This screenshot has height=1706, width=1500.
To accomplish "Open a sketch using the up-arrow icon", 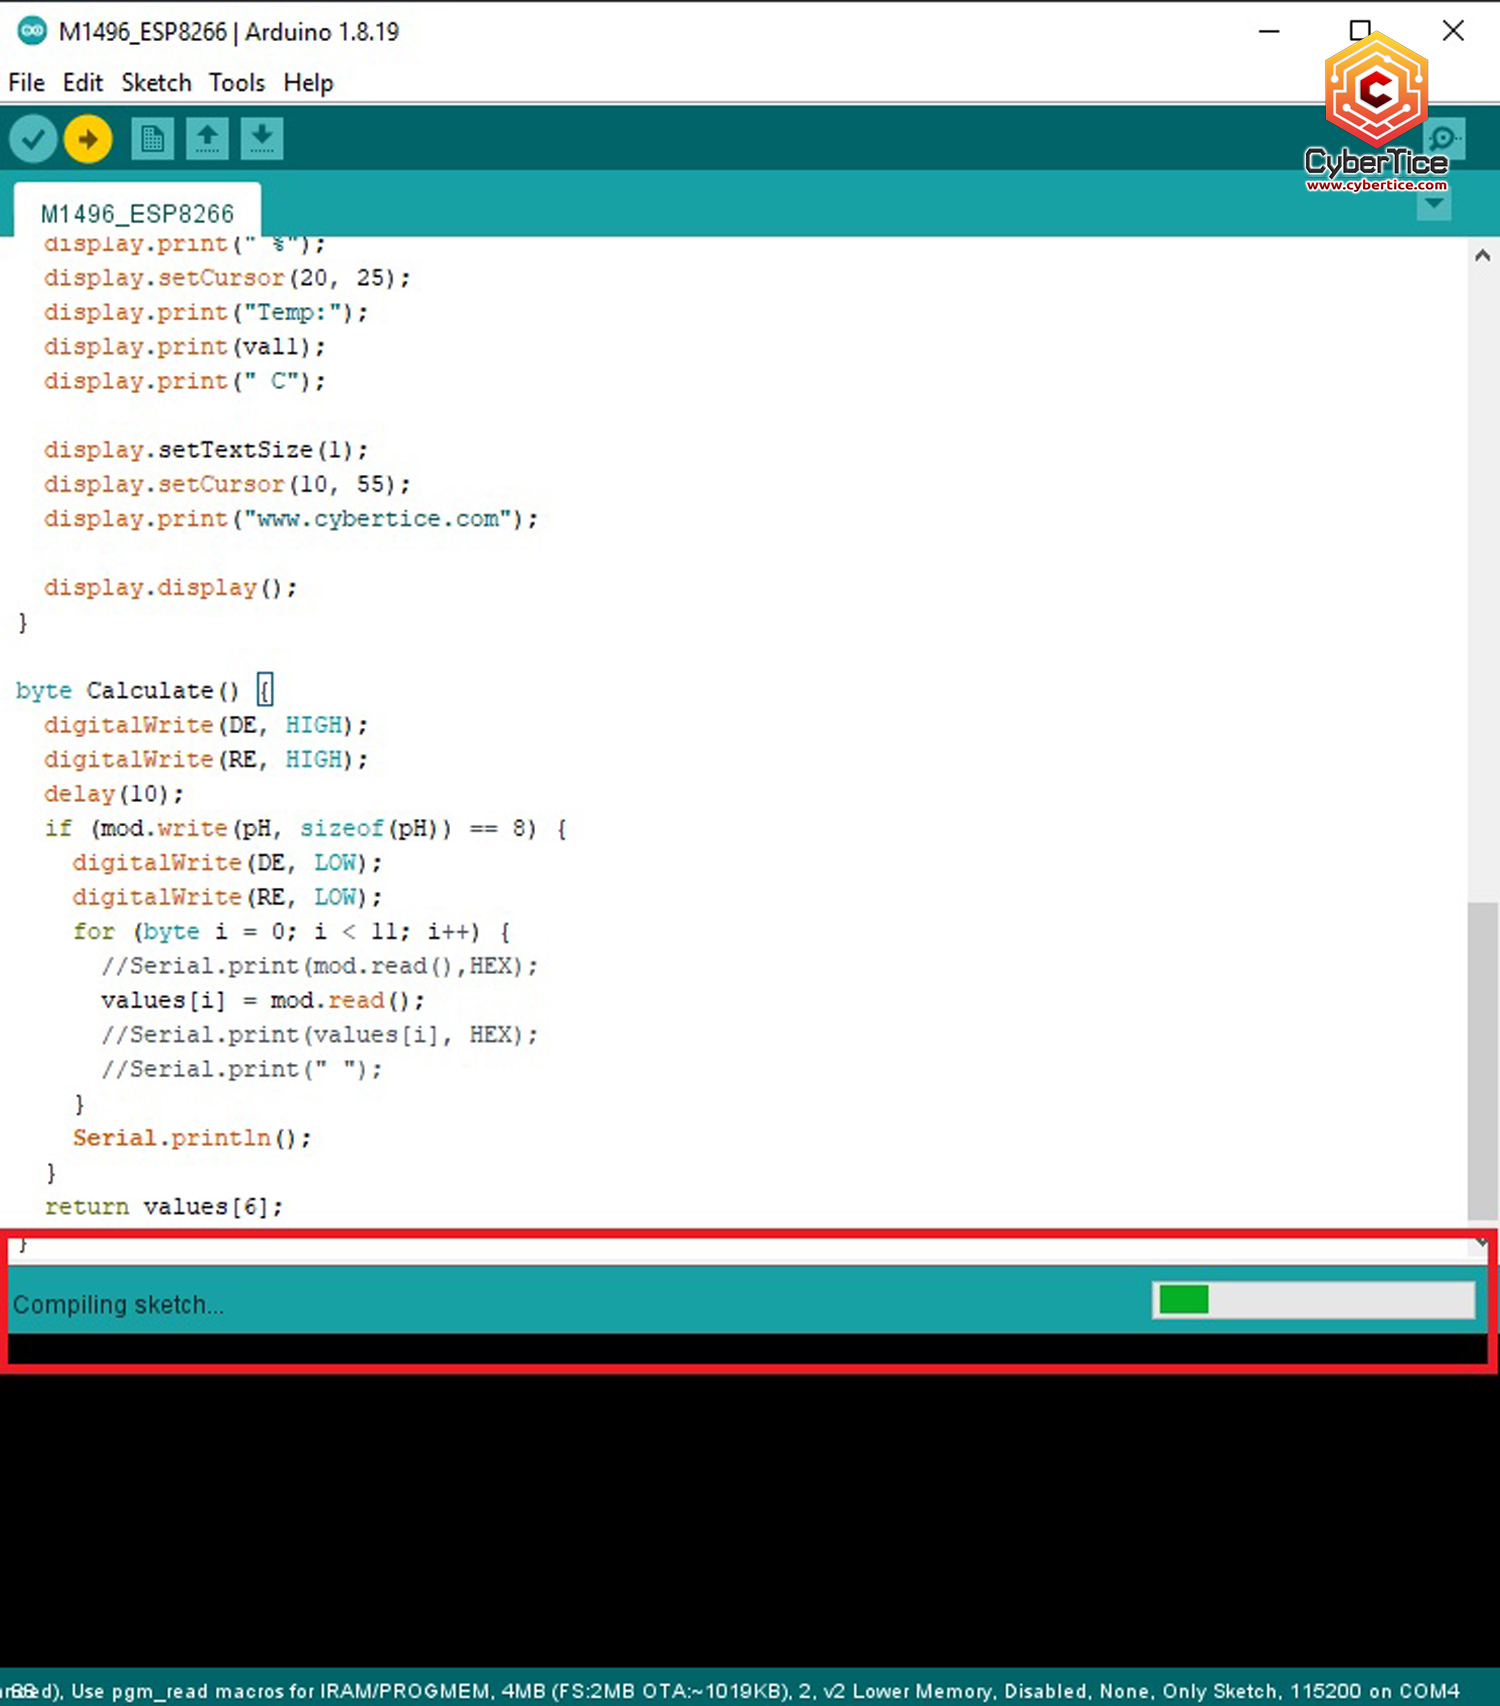I will tap(207, 139).
